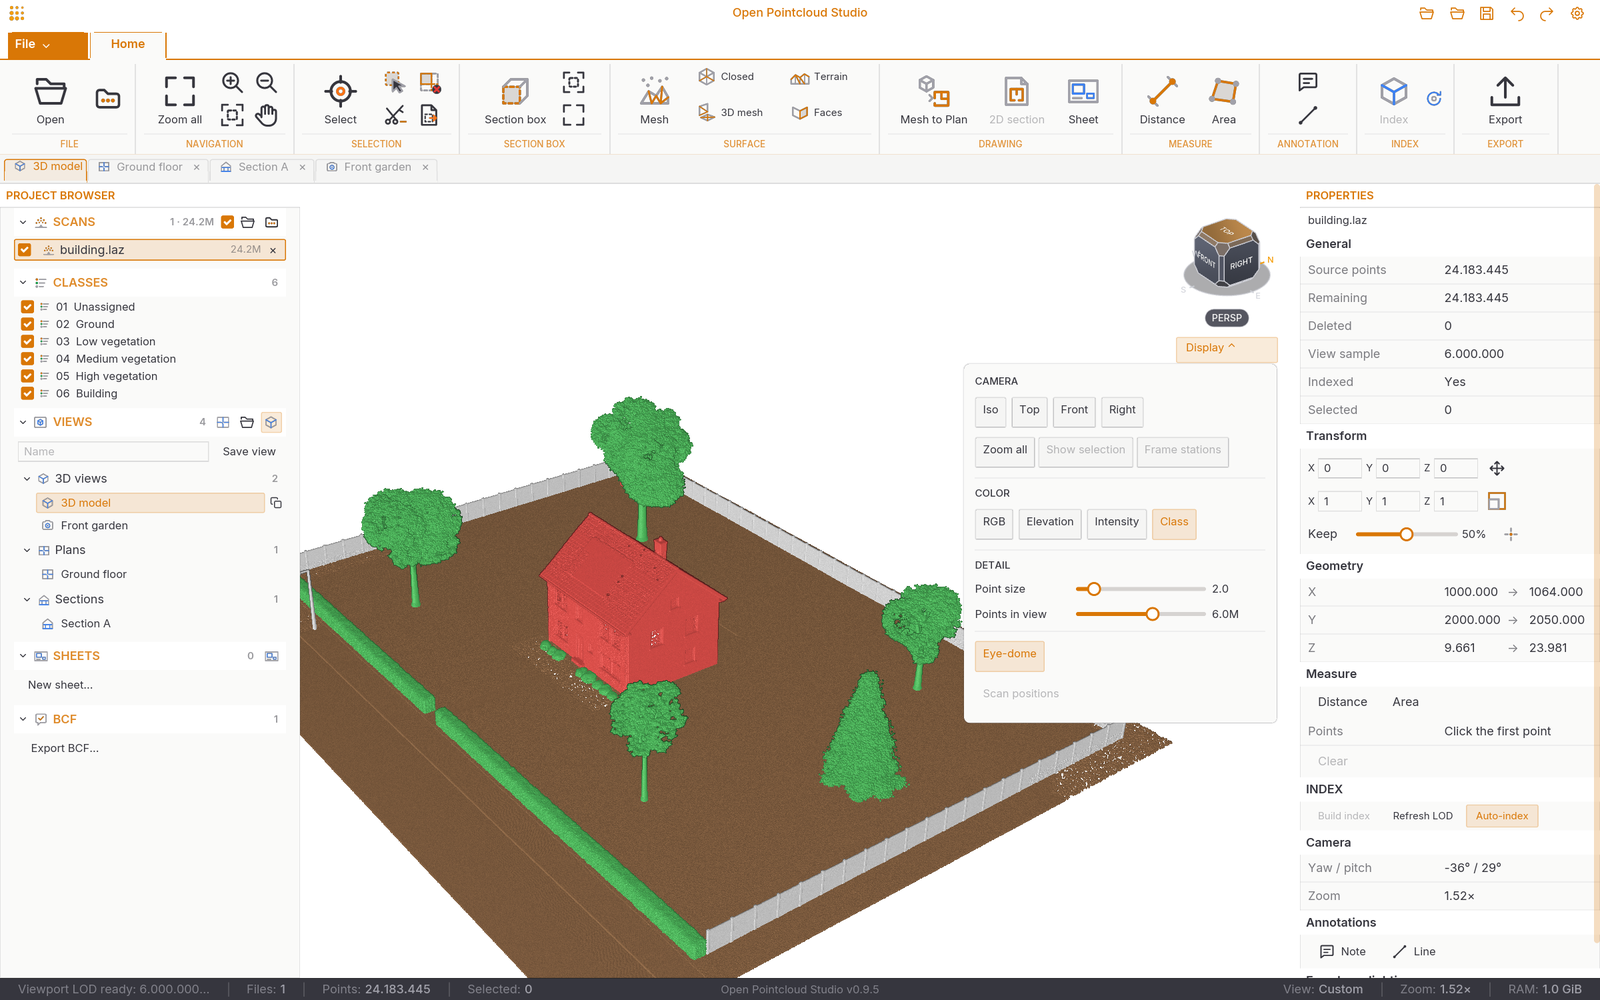Viewport: 1600px width, 1000px height.
Task: Adjust the Point size slider
Action: [x=1140, y=589]
